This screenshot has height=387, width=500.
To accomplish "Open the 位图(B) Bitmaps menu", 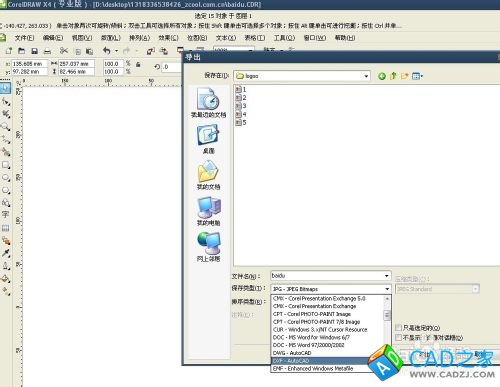I will click(197, 38).
